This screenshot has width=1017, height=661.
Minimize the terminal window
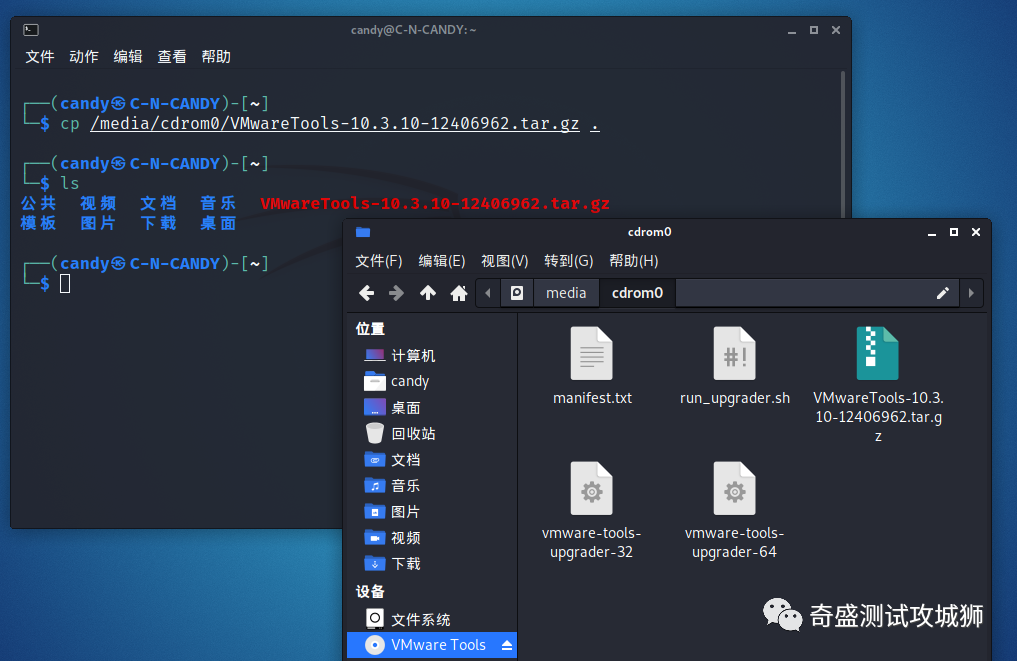(x=792, y=30)
